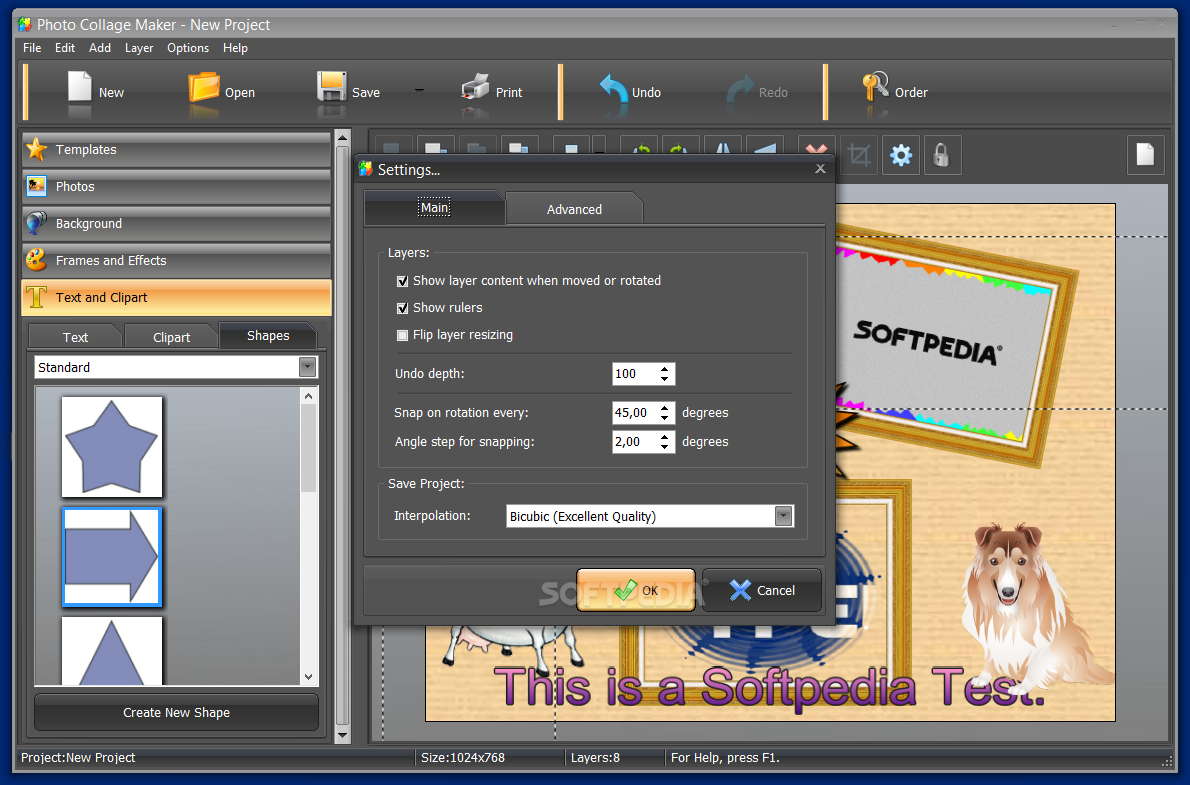
Task: Open the File menu
Action: click(32, 48)
